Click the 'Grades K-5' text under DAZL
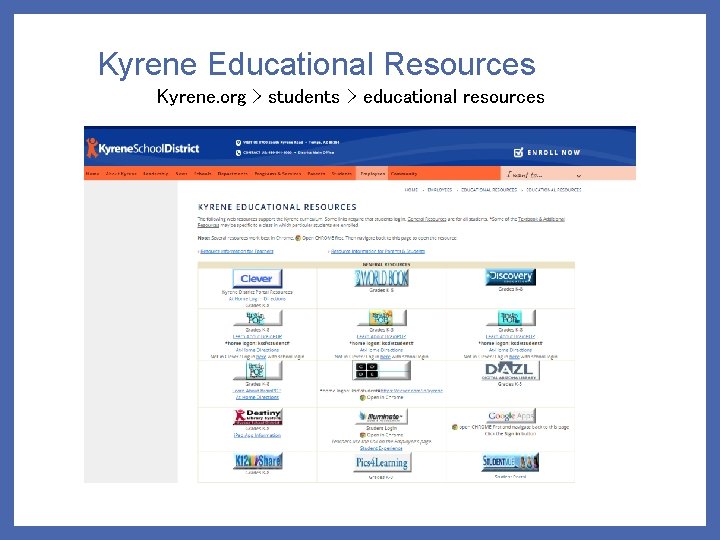The width and height of the screenshot is (720, 540). (x=510, y=384)
